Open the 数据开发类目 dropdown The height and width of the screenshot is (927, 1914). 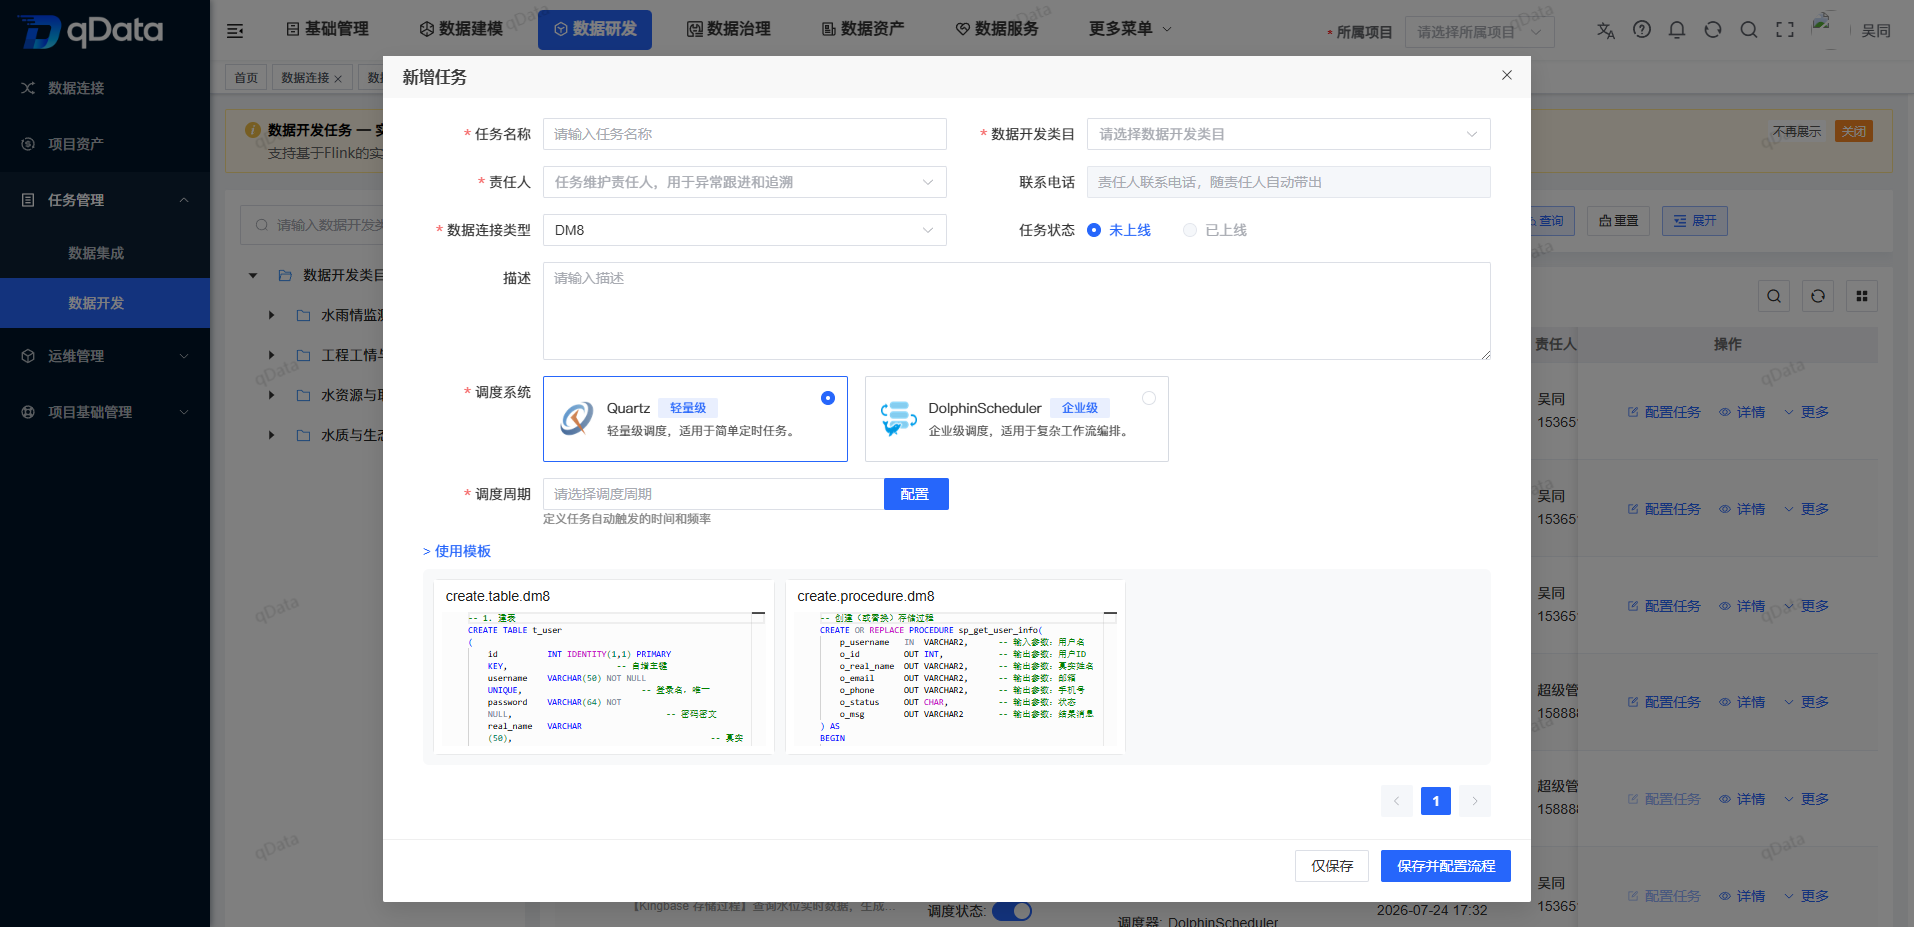pos(1289,134)
